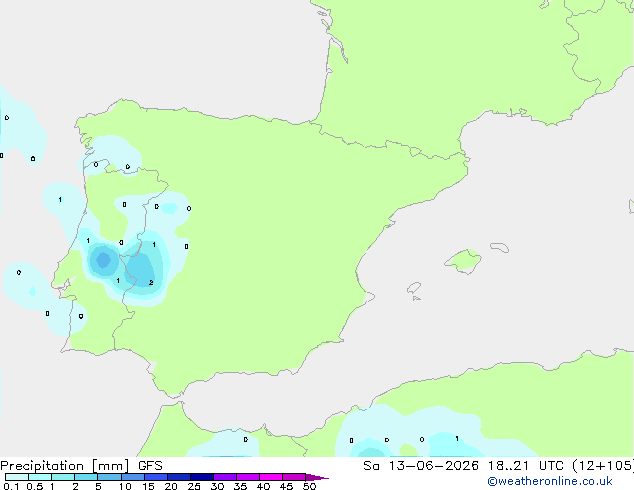Select the 25–30 mm legend color swatch
The height and width of the screenshot is (490, 634).
tap(202, 477)
